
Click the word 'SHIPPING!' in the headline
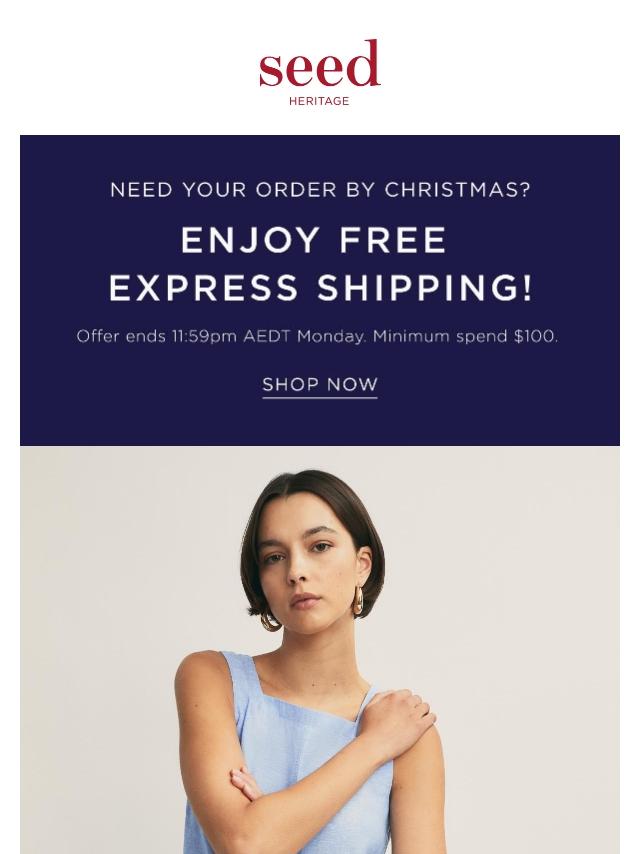click(424, 288)
